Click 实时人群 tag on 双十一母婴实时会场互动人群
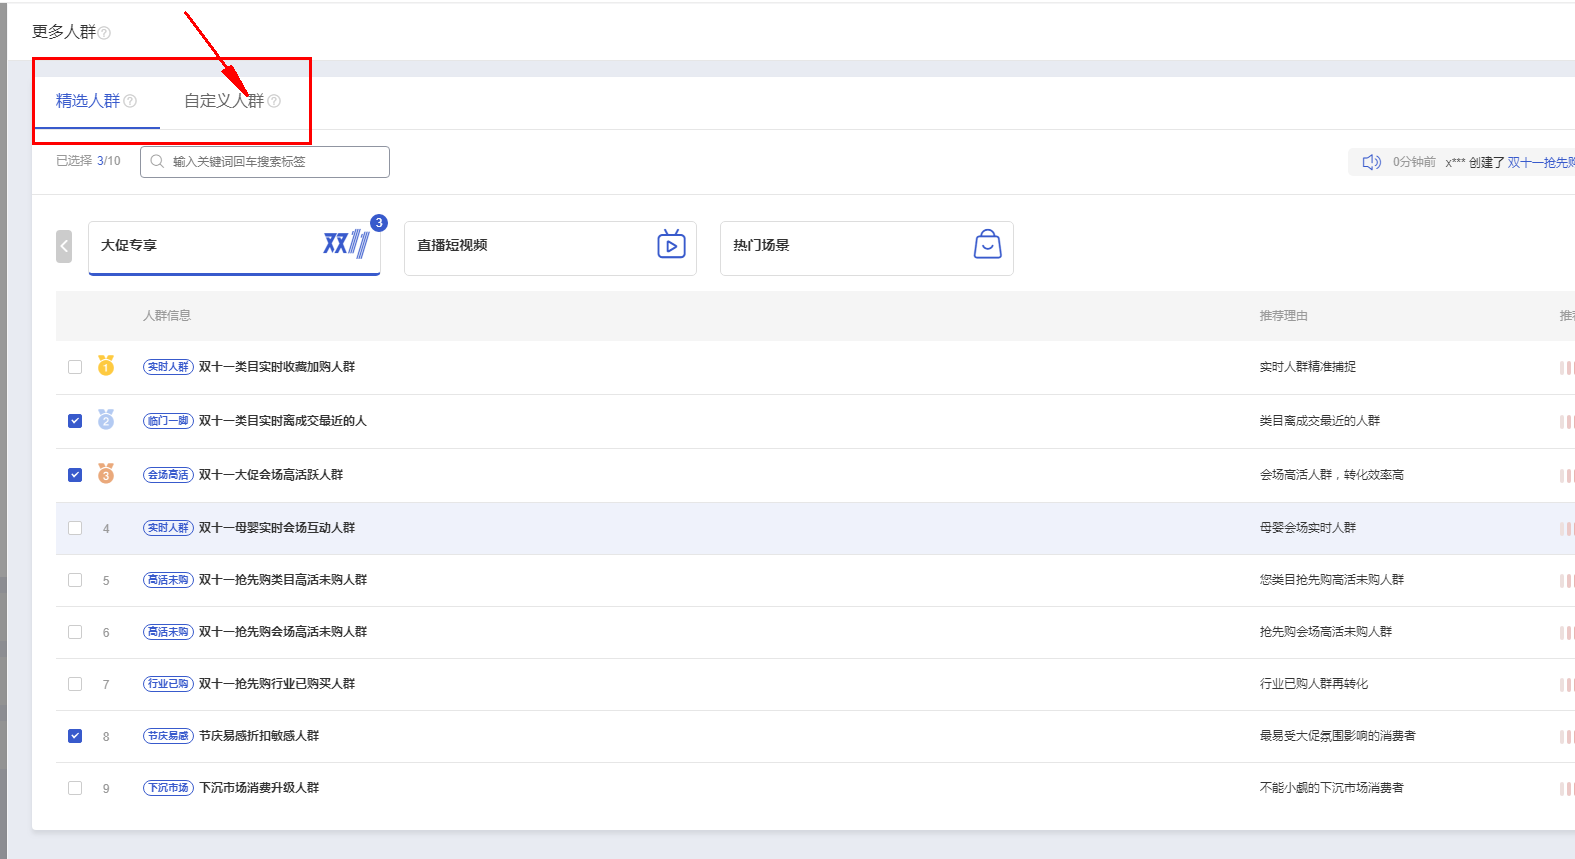This screenshot has width=1575, height=859. click(x=168, y=528)
